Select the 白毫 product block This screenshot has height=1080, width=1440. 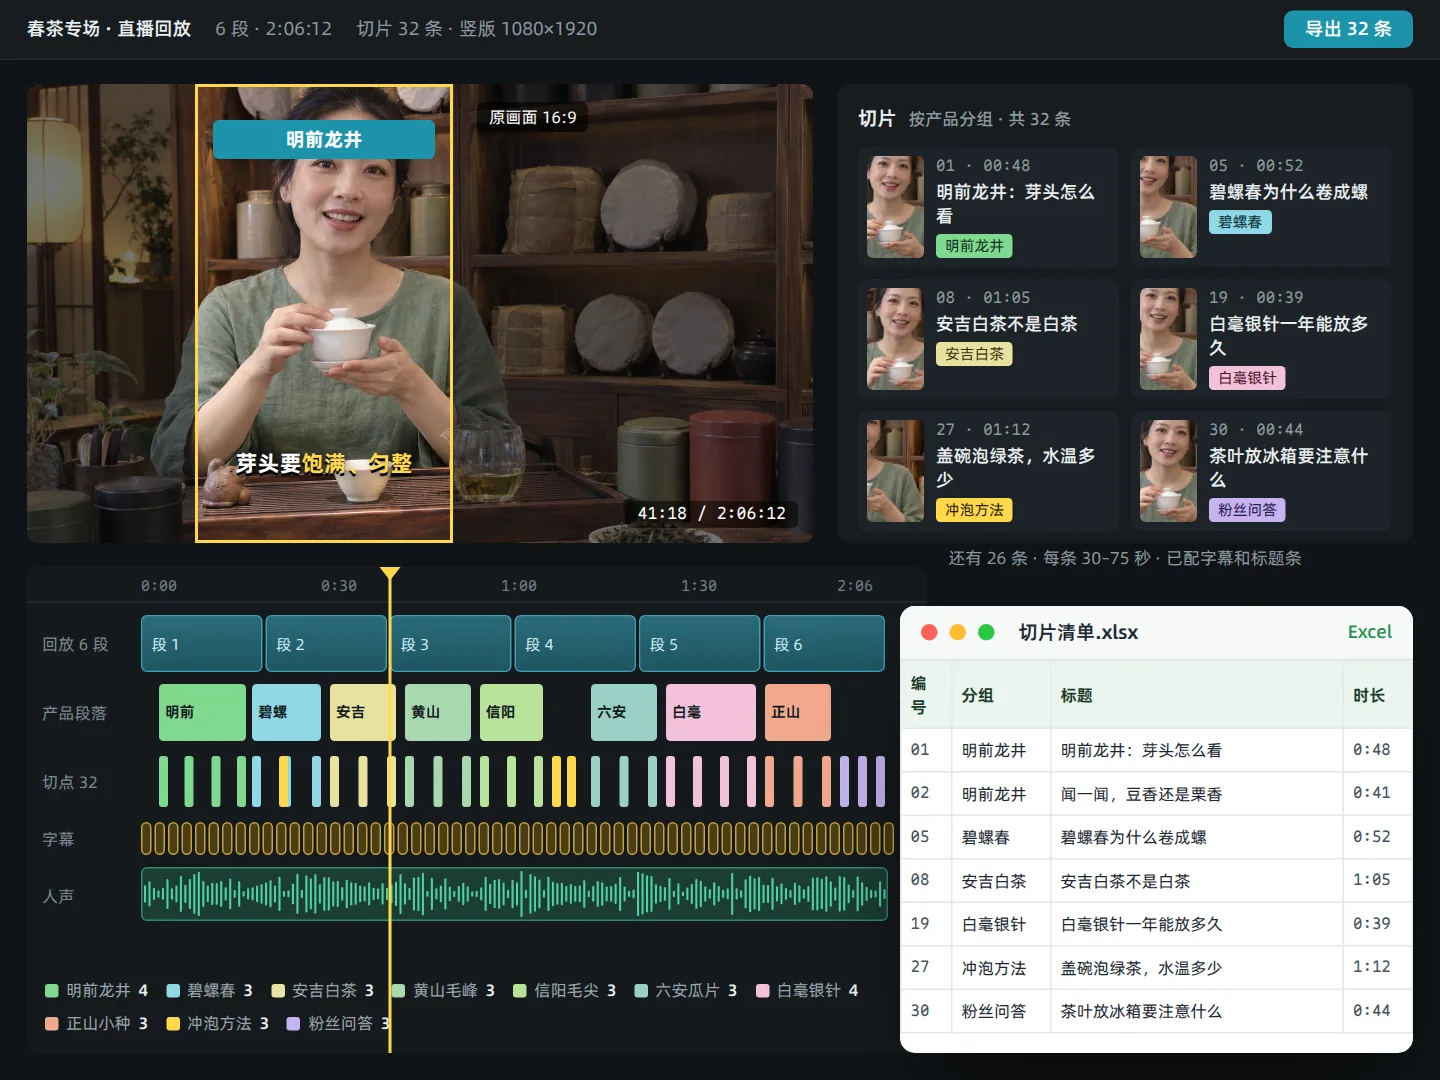pyautogui.click(x=711, y=712)
